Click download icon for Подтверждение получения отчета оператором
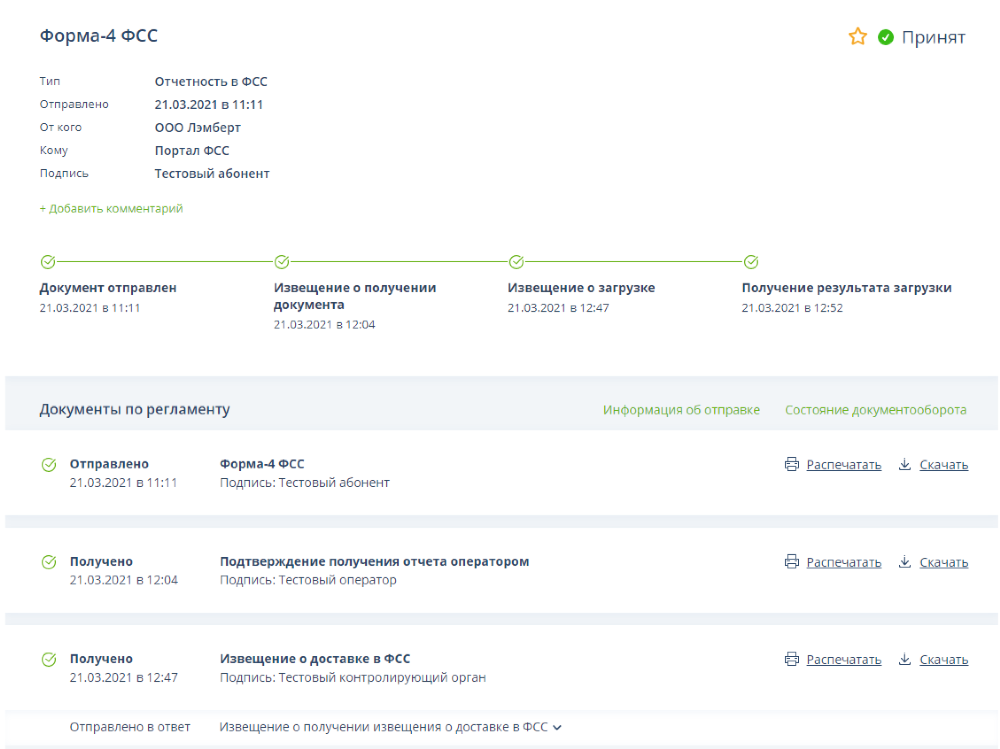The image size is (1000, 749). pyautogui.click(x=904, y=562)
